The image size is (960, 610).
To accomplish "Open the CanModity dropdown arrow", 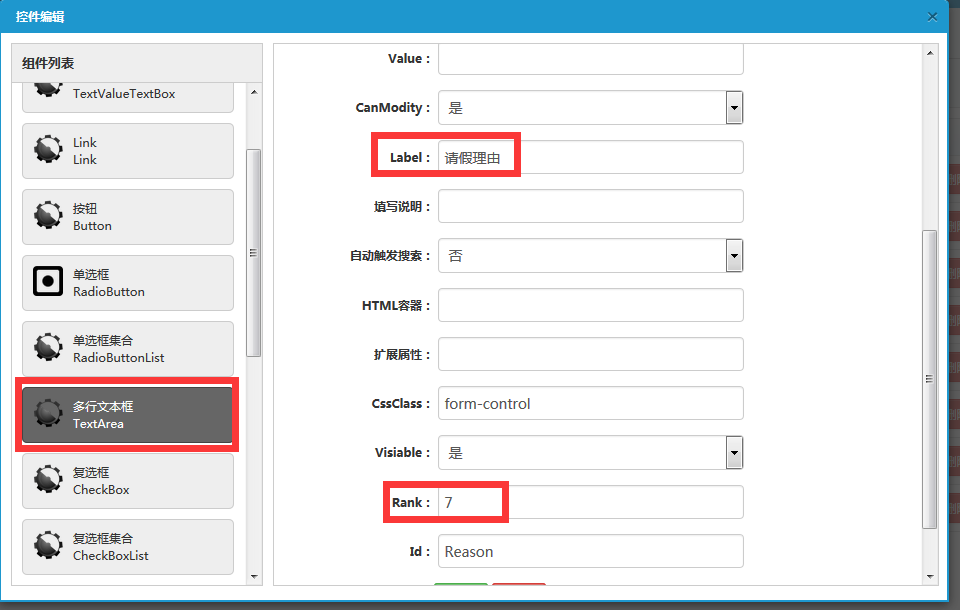I will click(734, 108).
